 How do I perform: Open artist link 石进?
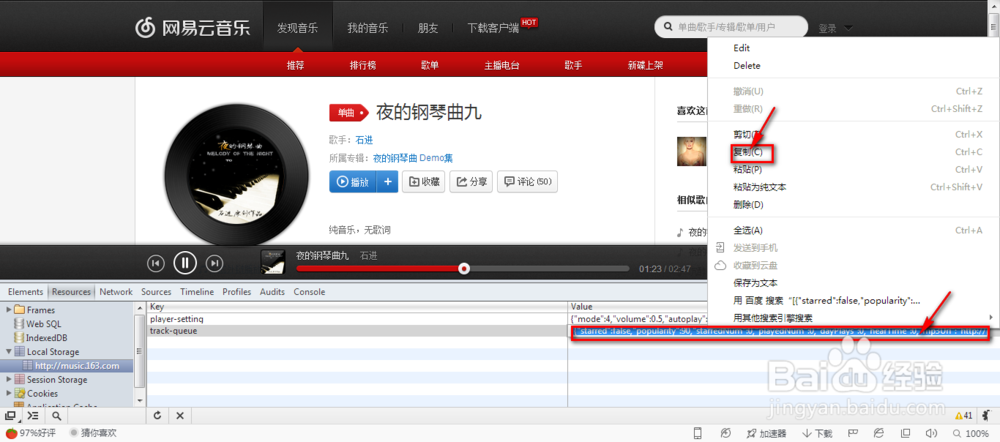click(364, 140)
